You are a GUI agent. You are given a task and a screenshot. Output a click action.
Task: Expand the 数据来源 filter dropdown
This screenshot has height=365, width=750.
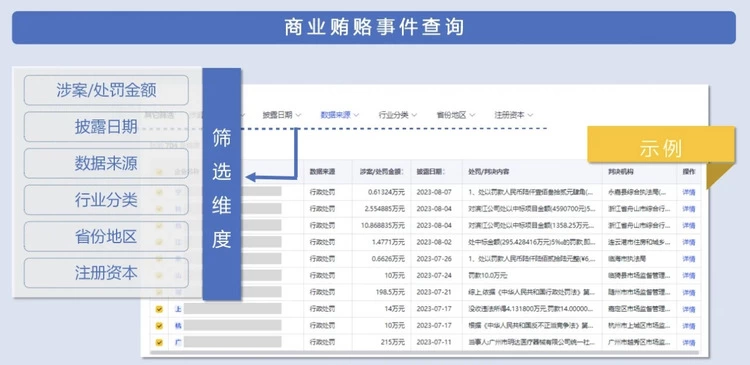click(x=340, y=115)
